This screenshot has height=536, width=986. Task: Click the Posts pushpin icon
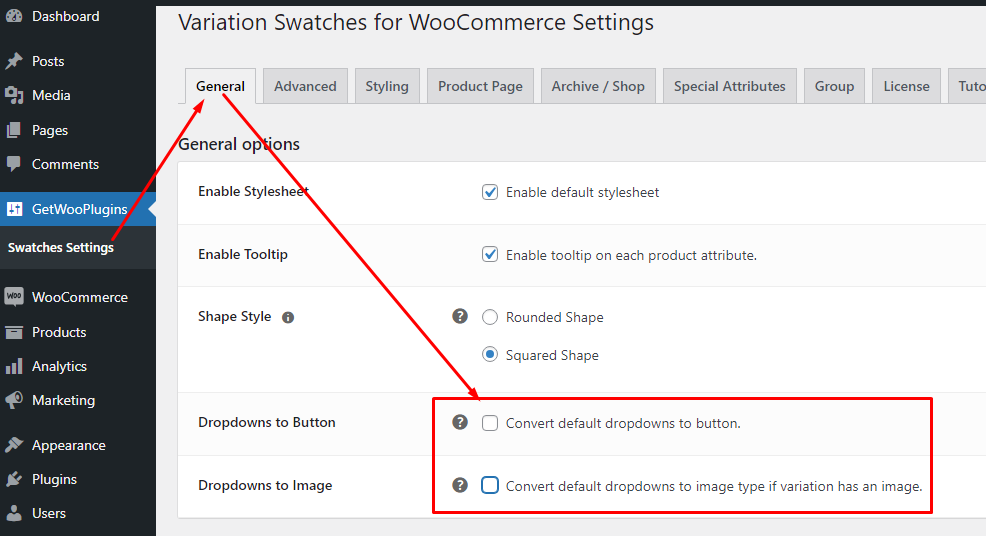tap(14, 61)
